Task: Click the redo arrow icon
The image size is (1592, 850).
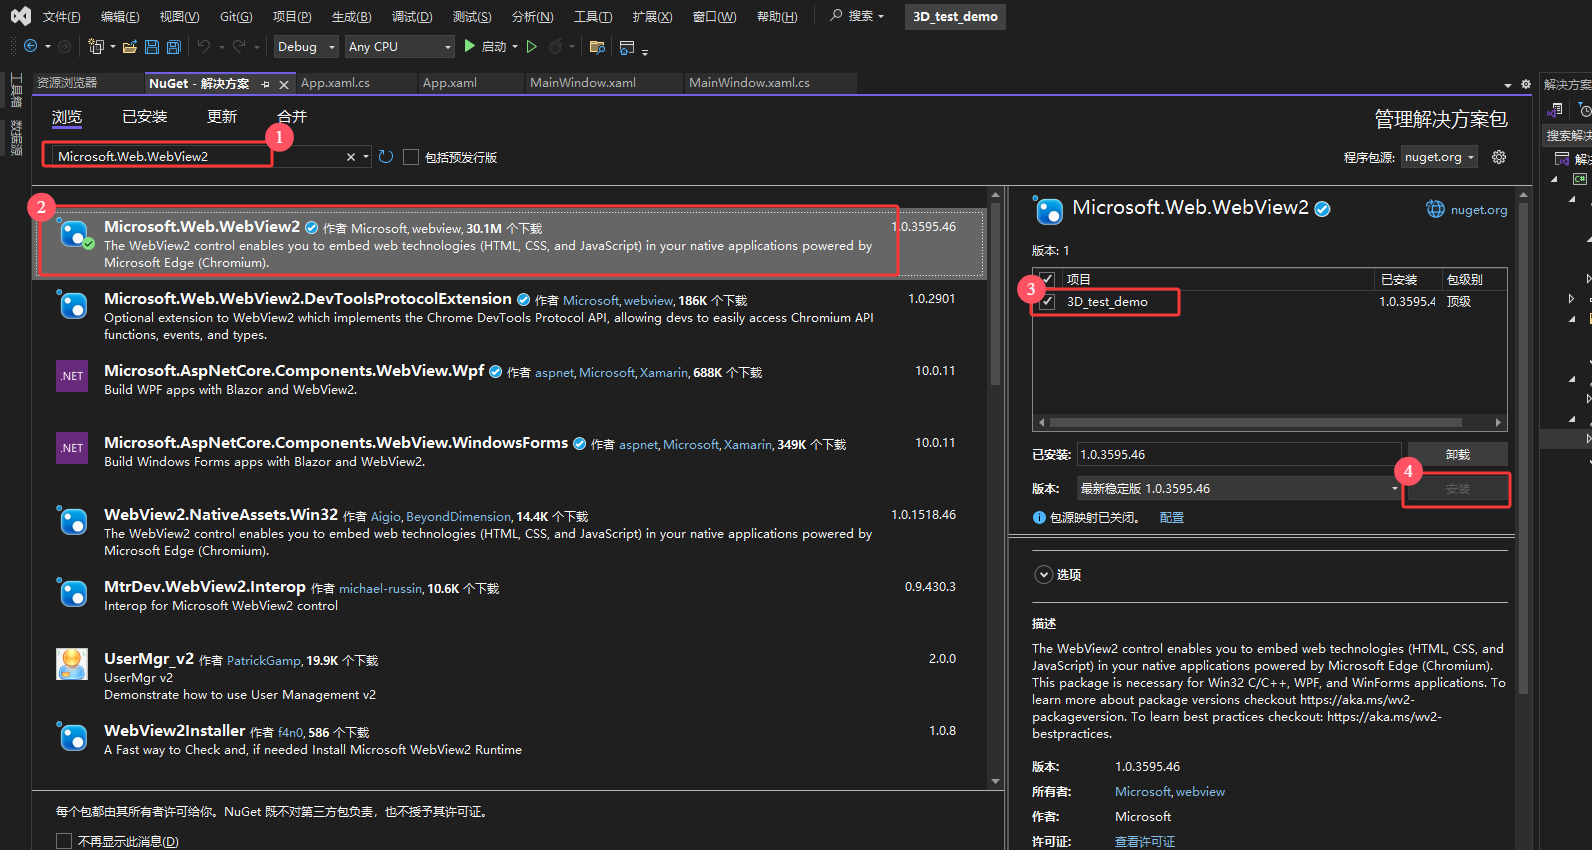Action: point(239,46)
